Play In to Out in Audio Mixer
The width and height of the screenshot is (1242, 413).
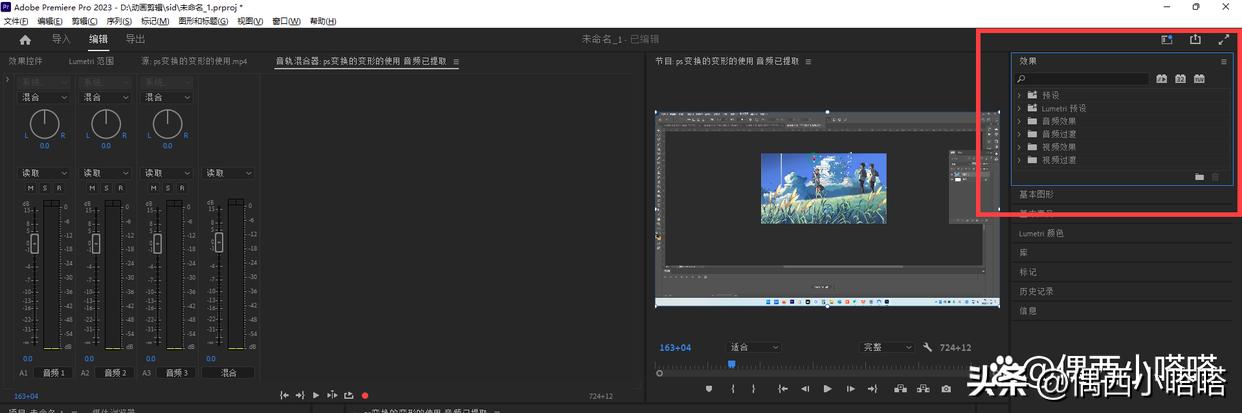click(x=331, y=395)
